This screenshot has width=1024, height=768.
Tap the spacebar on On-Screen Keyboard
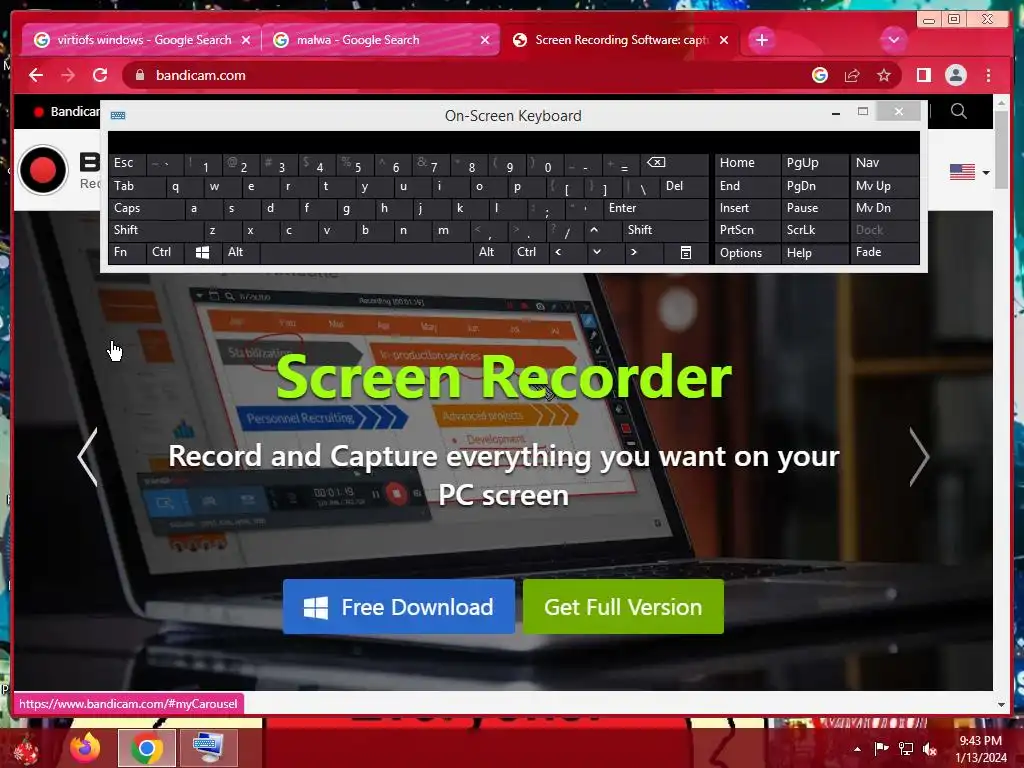366,252
